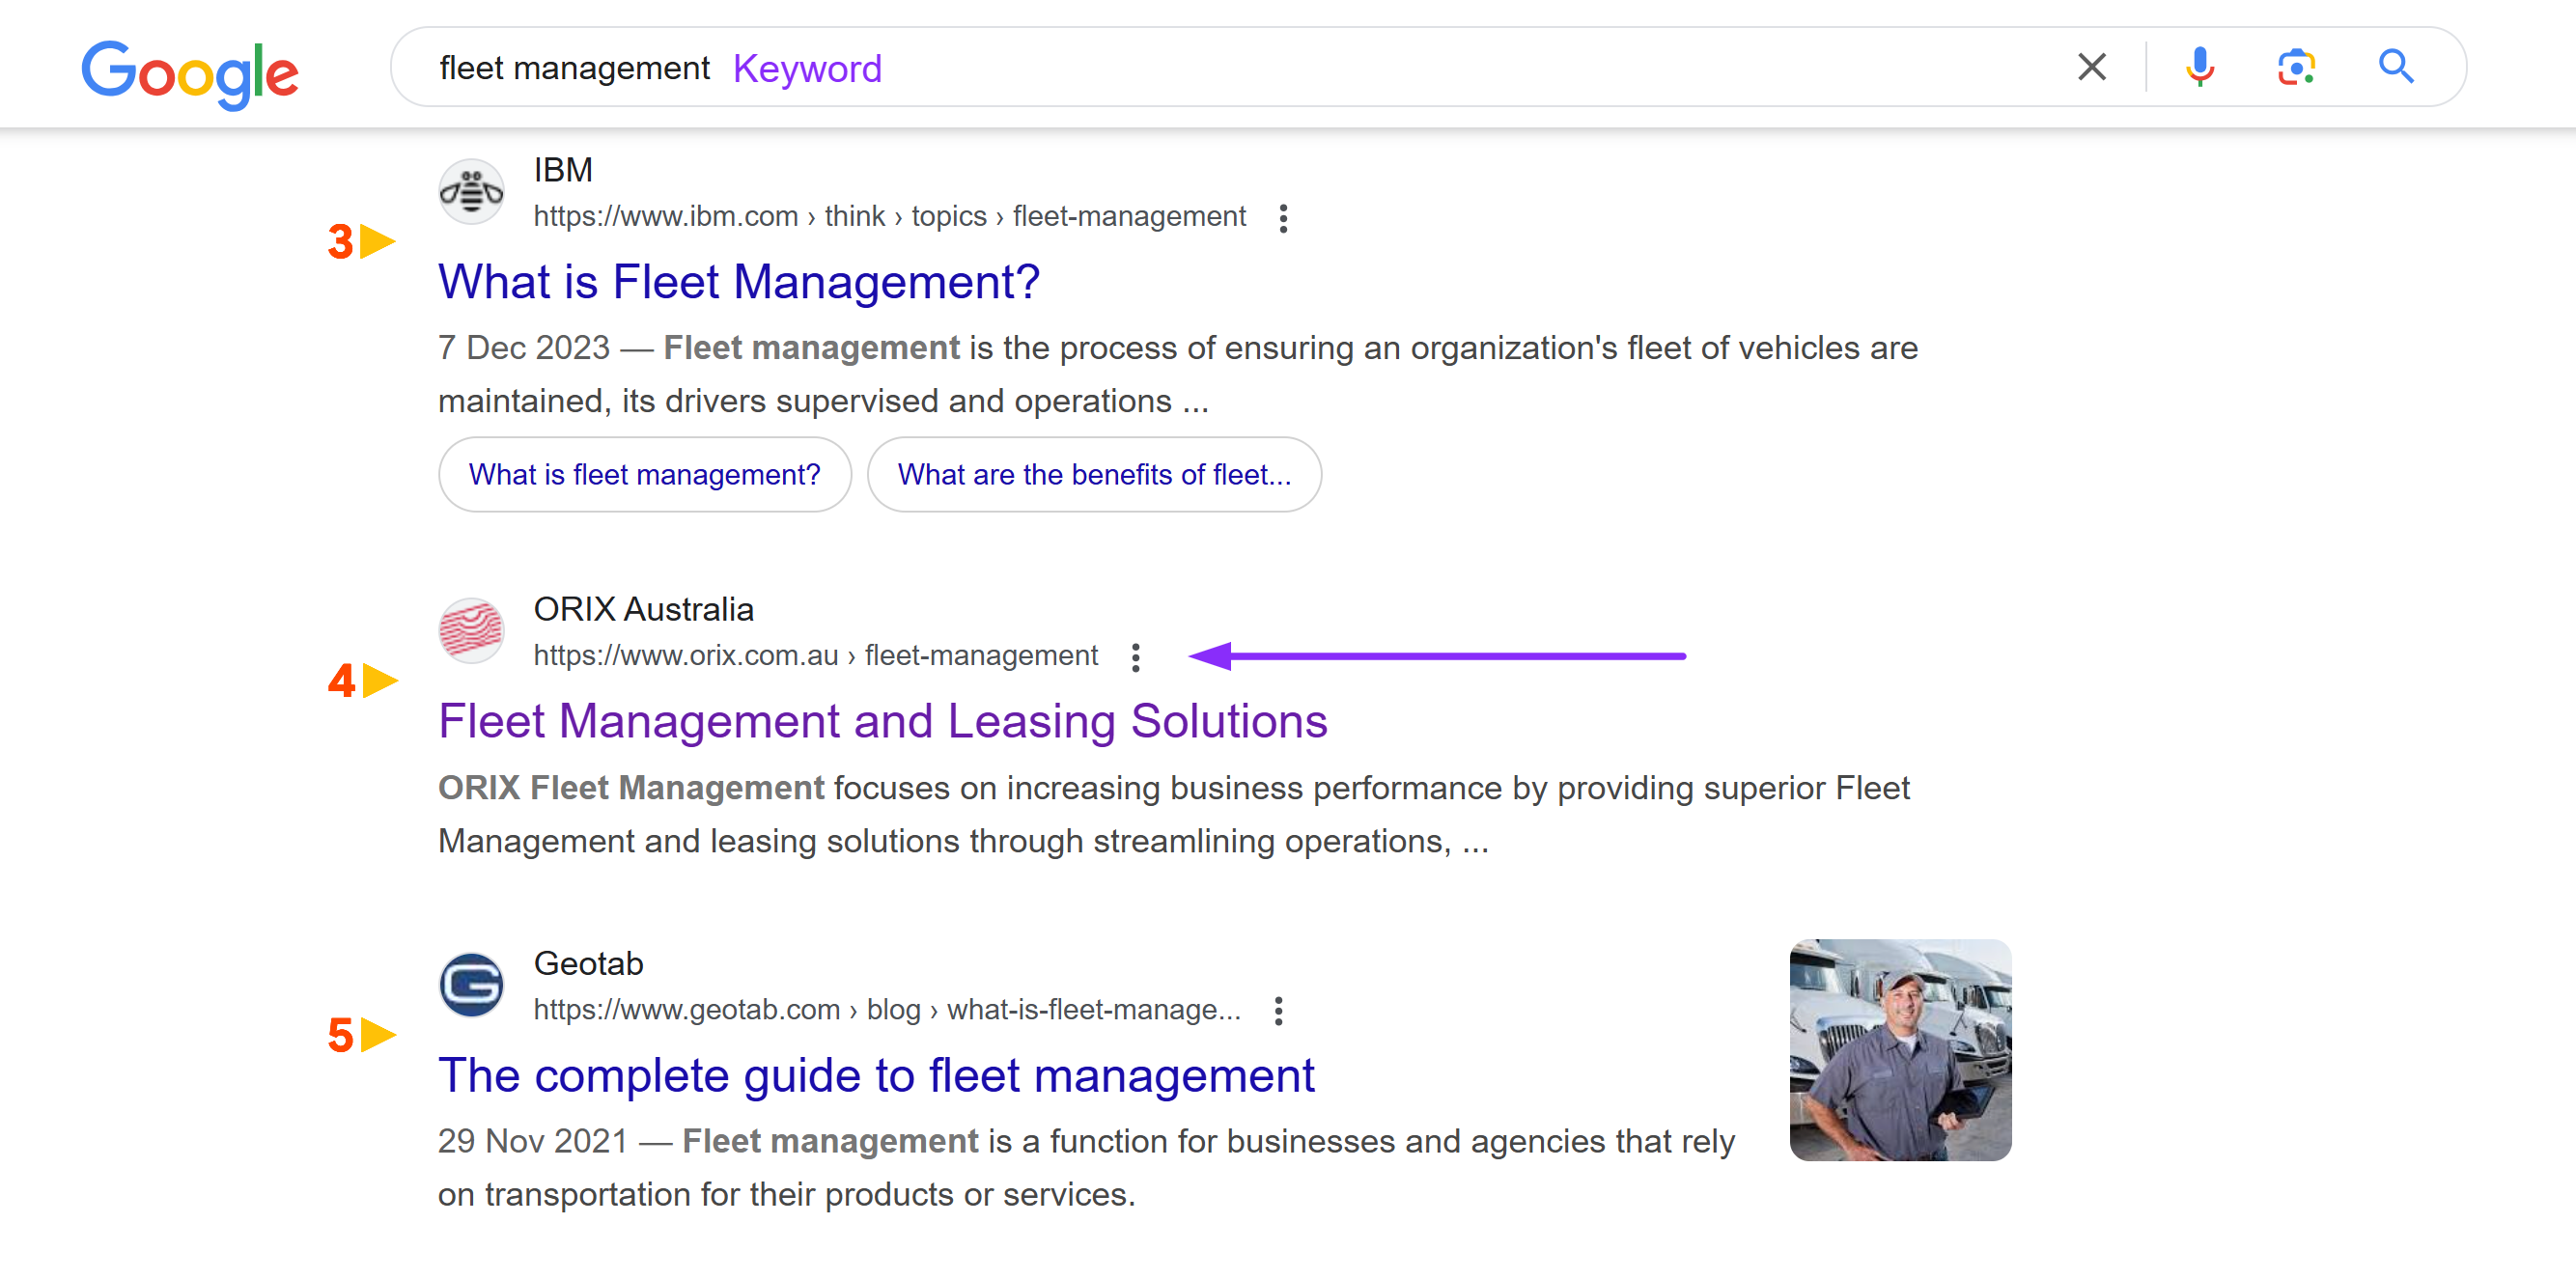Click the ORIX Australia site name

[x=643, y=609]
